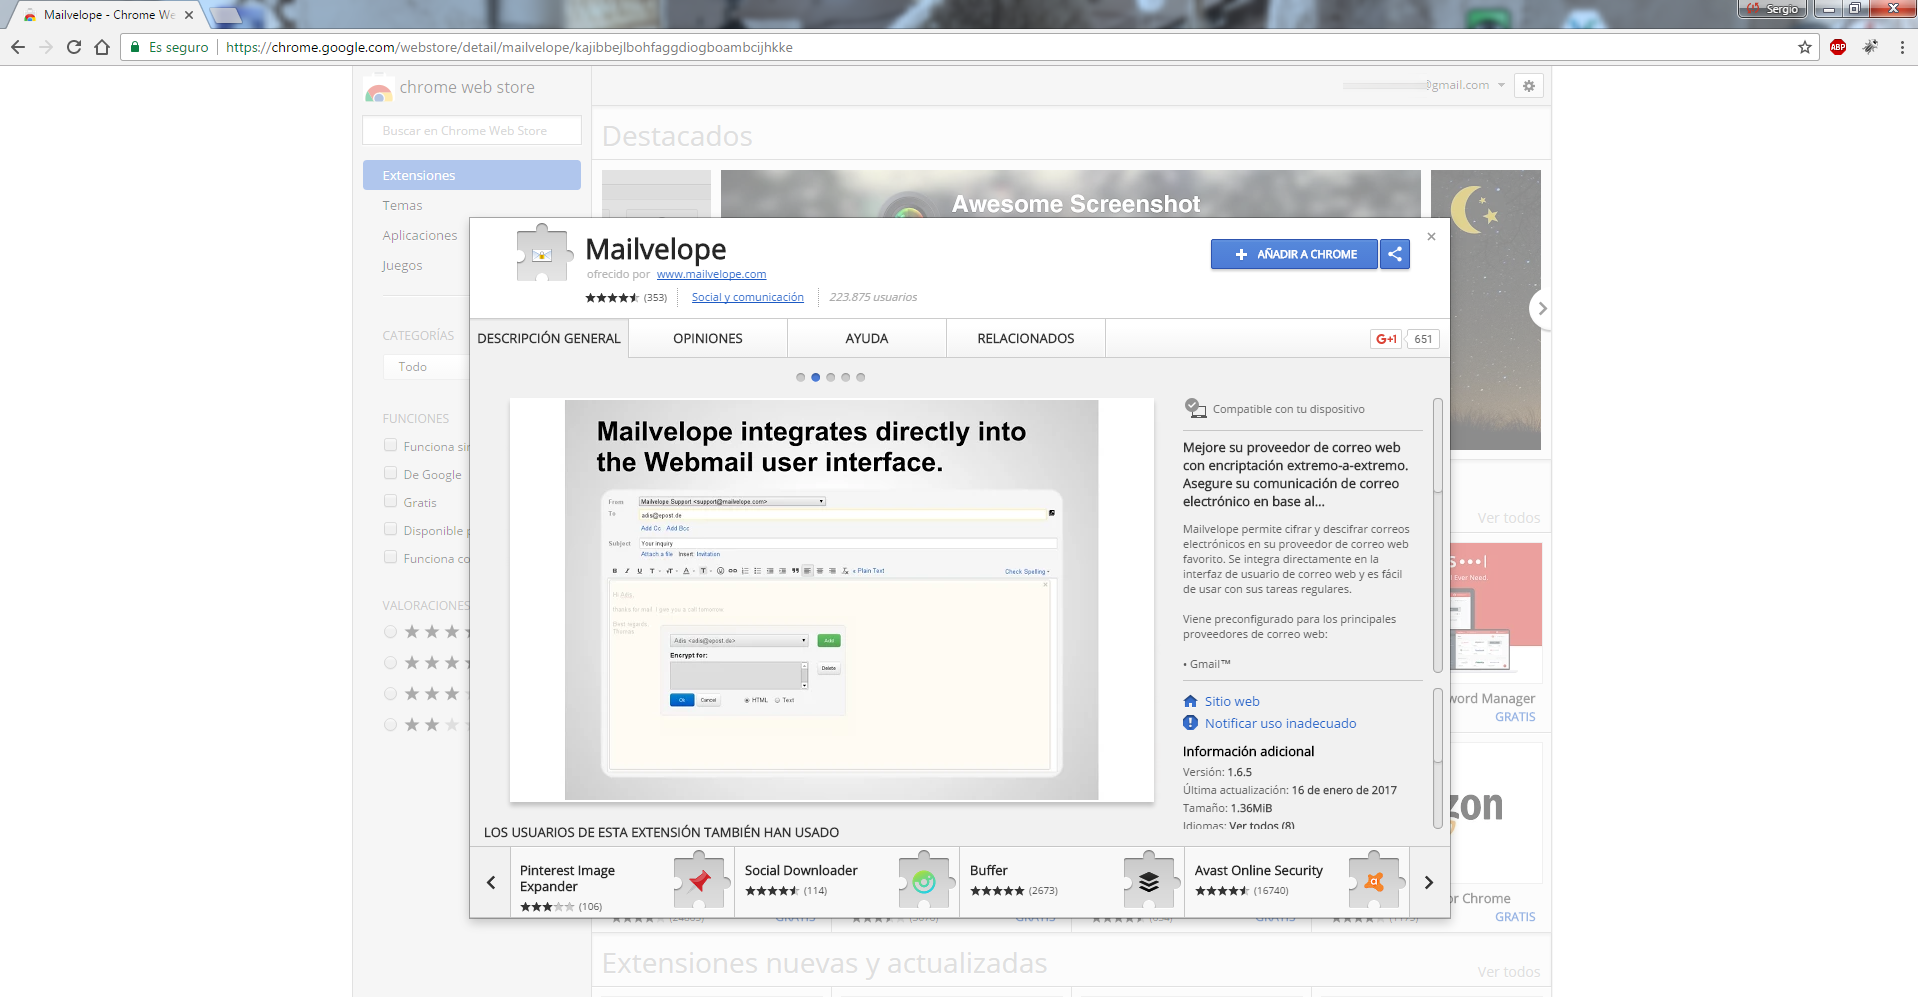The height and width of the screenshot is (997, 1918).
Task: Show next related extensions with right arrow
Action: 1429,882
